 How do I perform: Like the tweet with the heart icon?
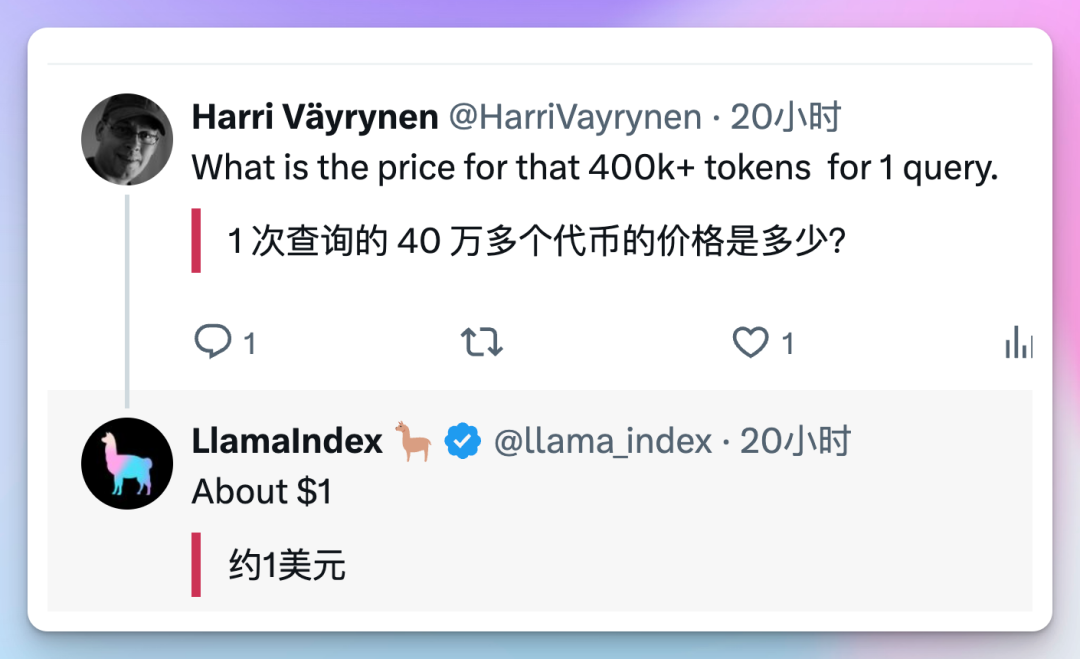(x=750, y=342)
